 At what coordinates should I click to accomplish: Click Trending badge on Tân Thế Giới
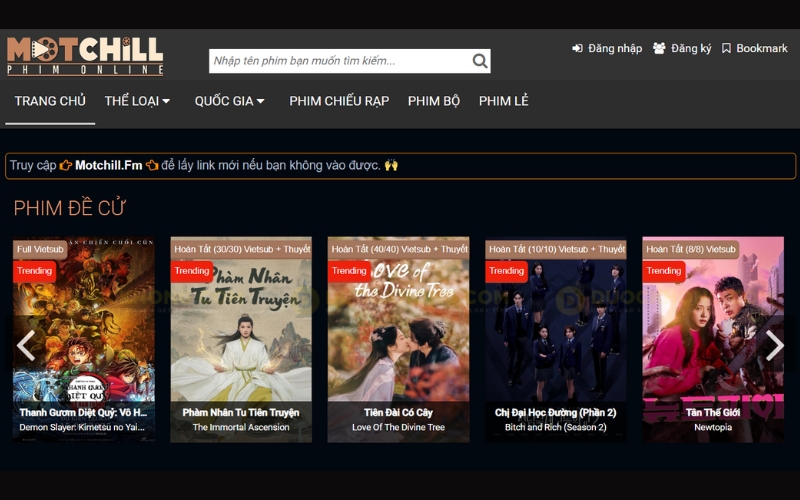[x=664, y=271]
